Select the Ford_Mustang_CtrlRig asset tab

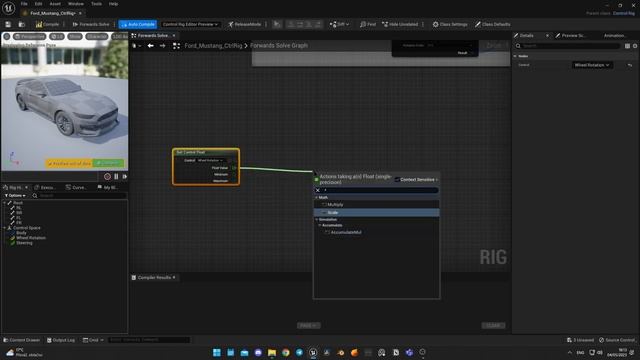(x=53, y=13)
